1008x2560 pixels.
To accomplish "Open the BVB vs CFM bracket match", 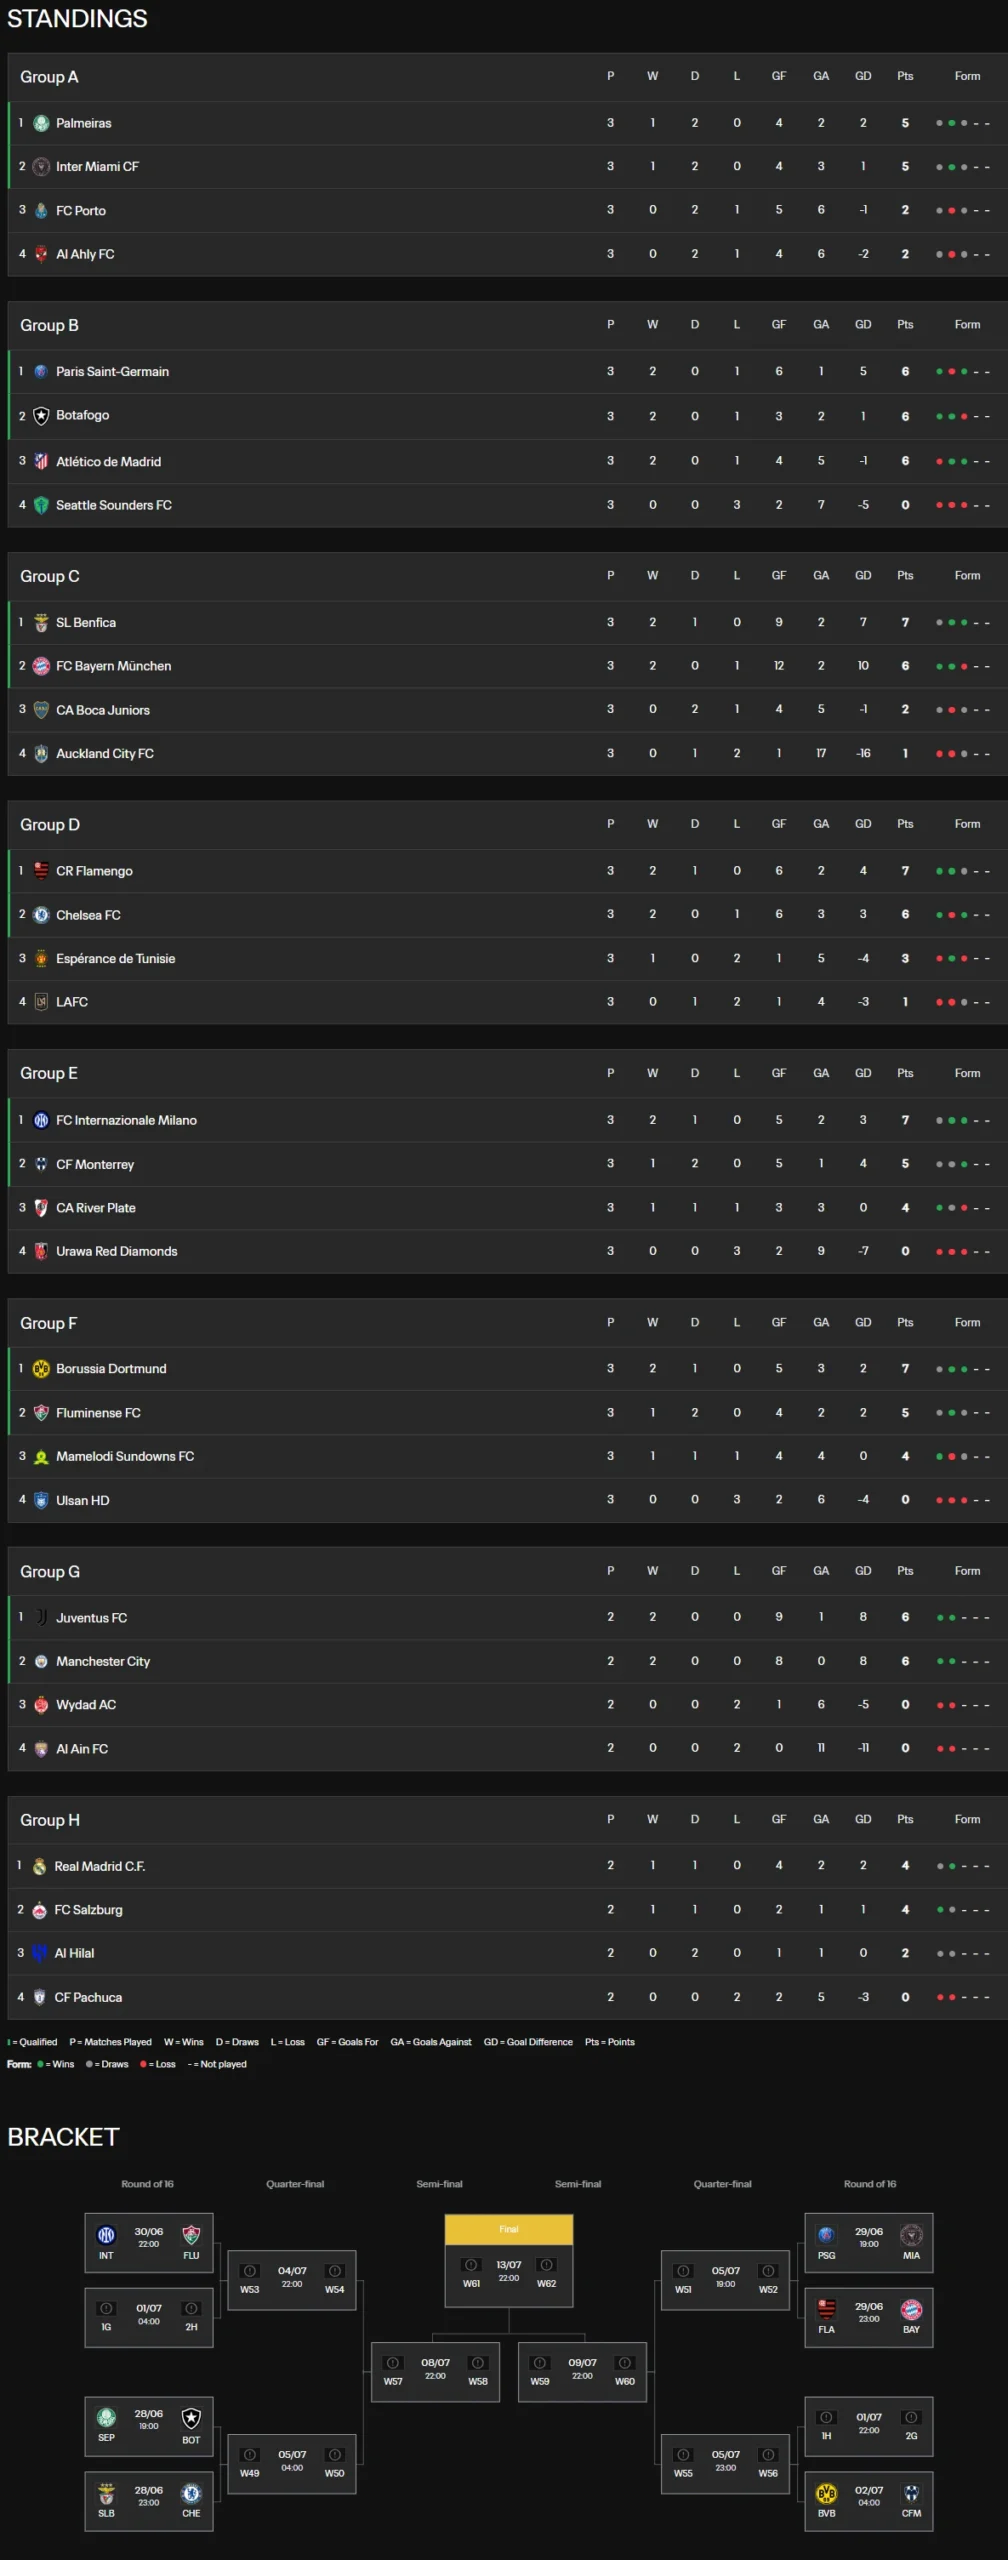I will tap(868, 2500).
